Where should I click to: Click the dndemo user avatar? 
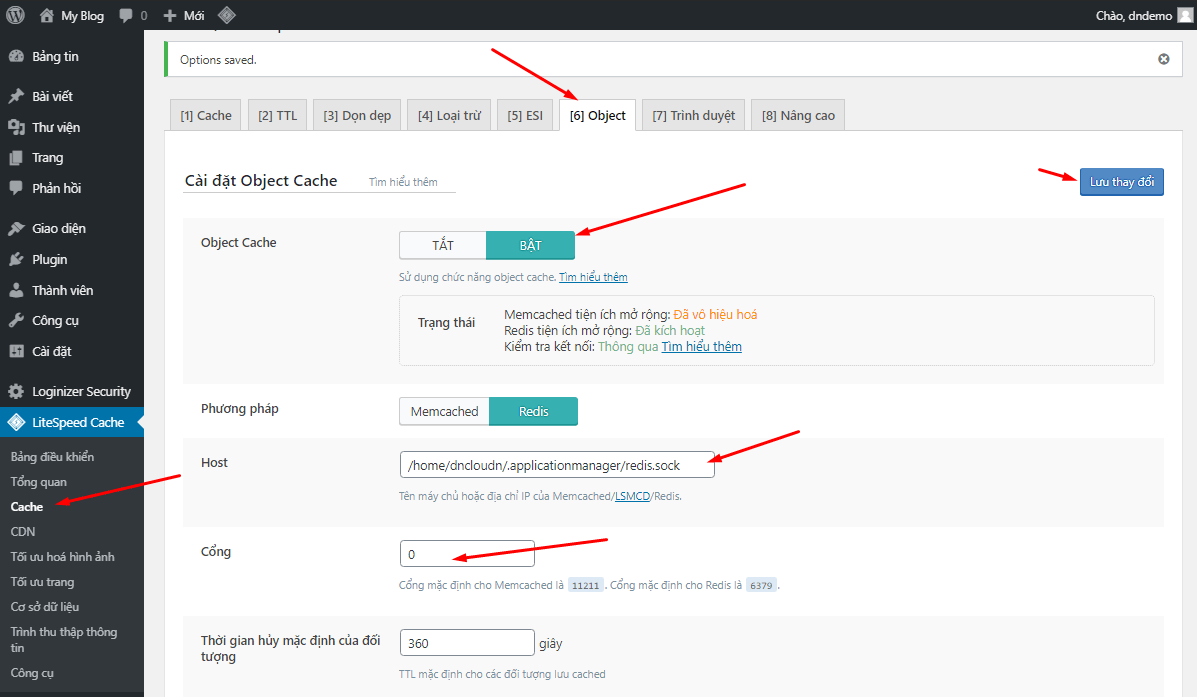point(1186,15)
